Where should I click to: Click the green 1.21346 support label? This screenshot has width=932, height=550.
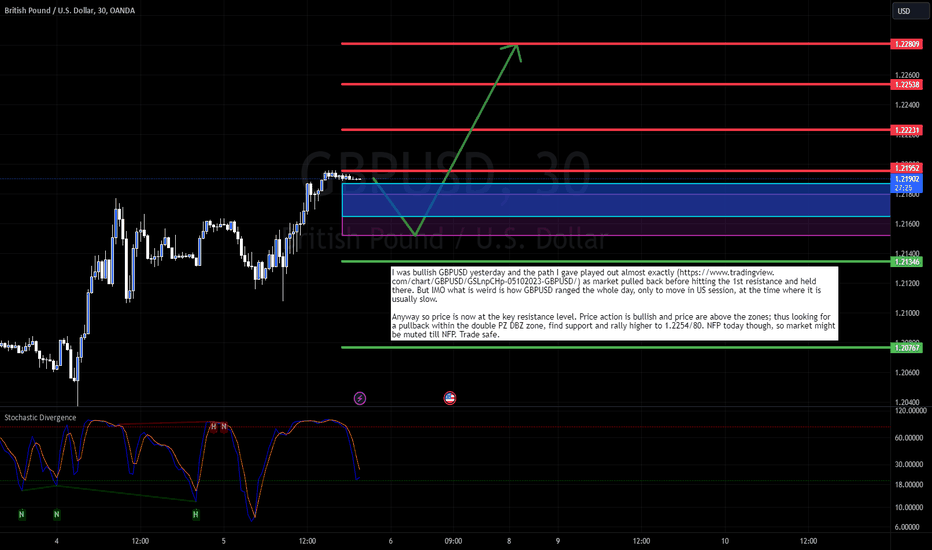(906, 262)
